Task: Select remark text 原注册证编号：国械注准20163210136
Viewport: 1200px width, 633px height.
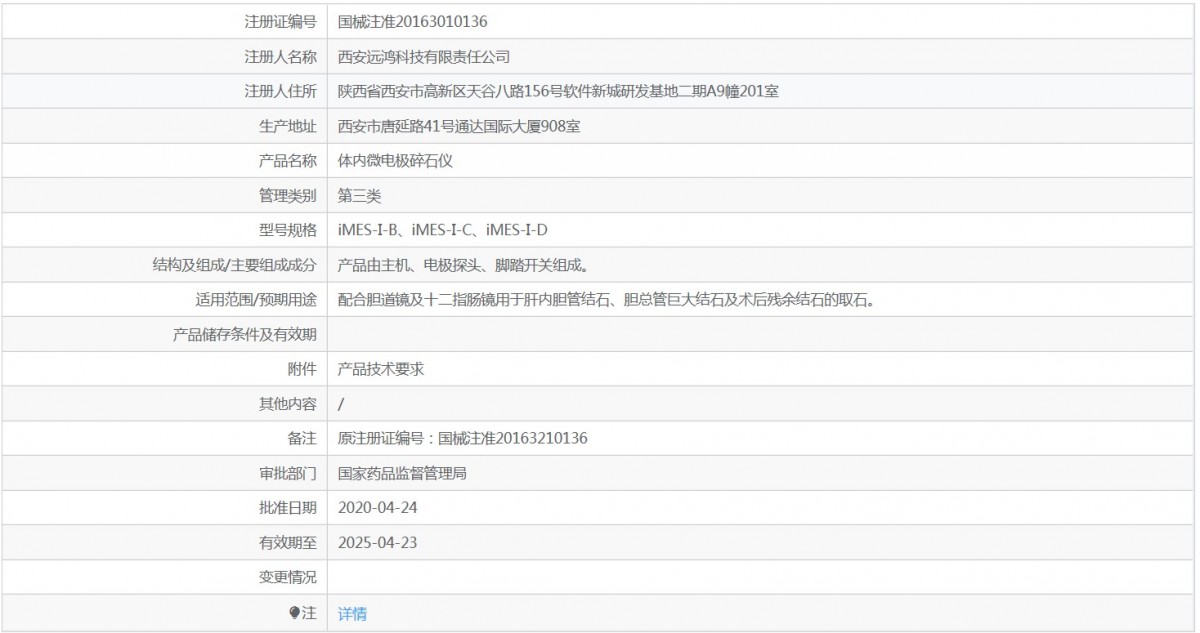Action: (x=462, y=439)
